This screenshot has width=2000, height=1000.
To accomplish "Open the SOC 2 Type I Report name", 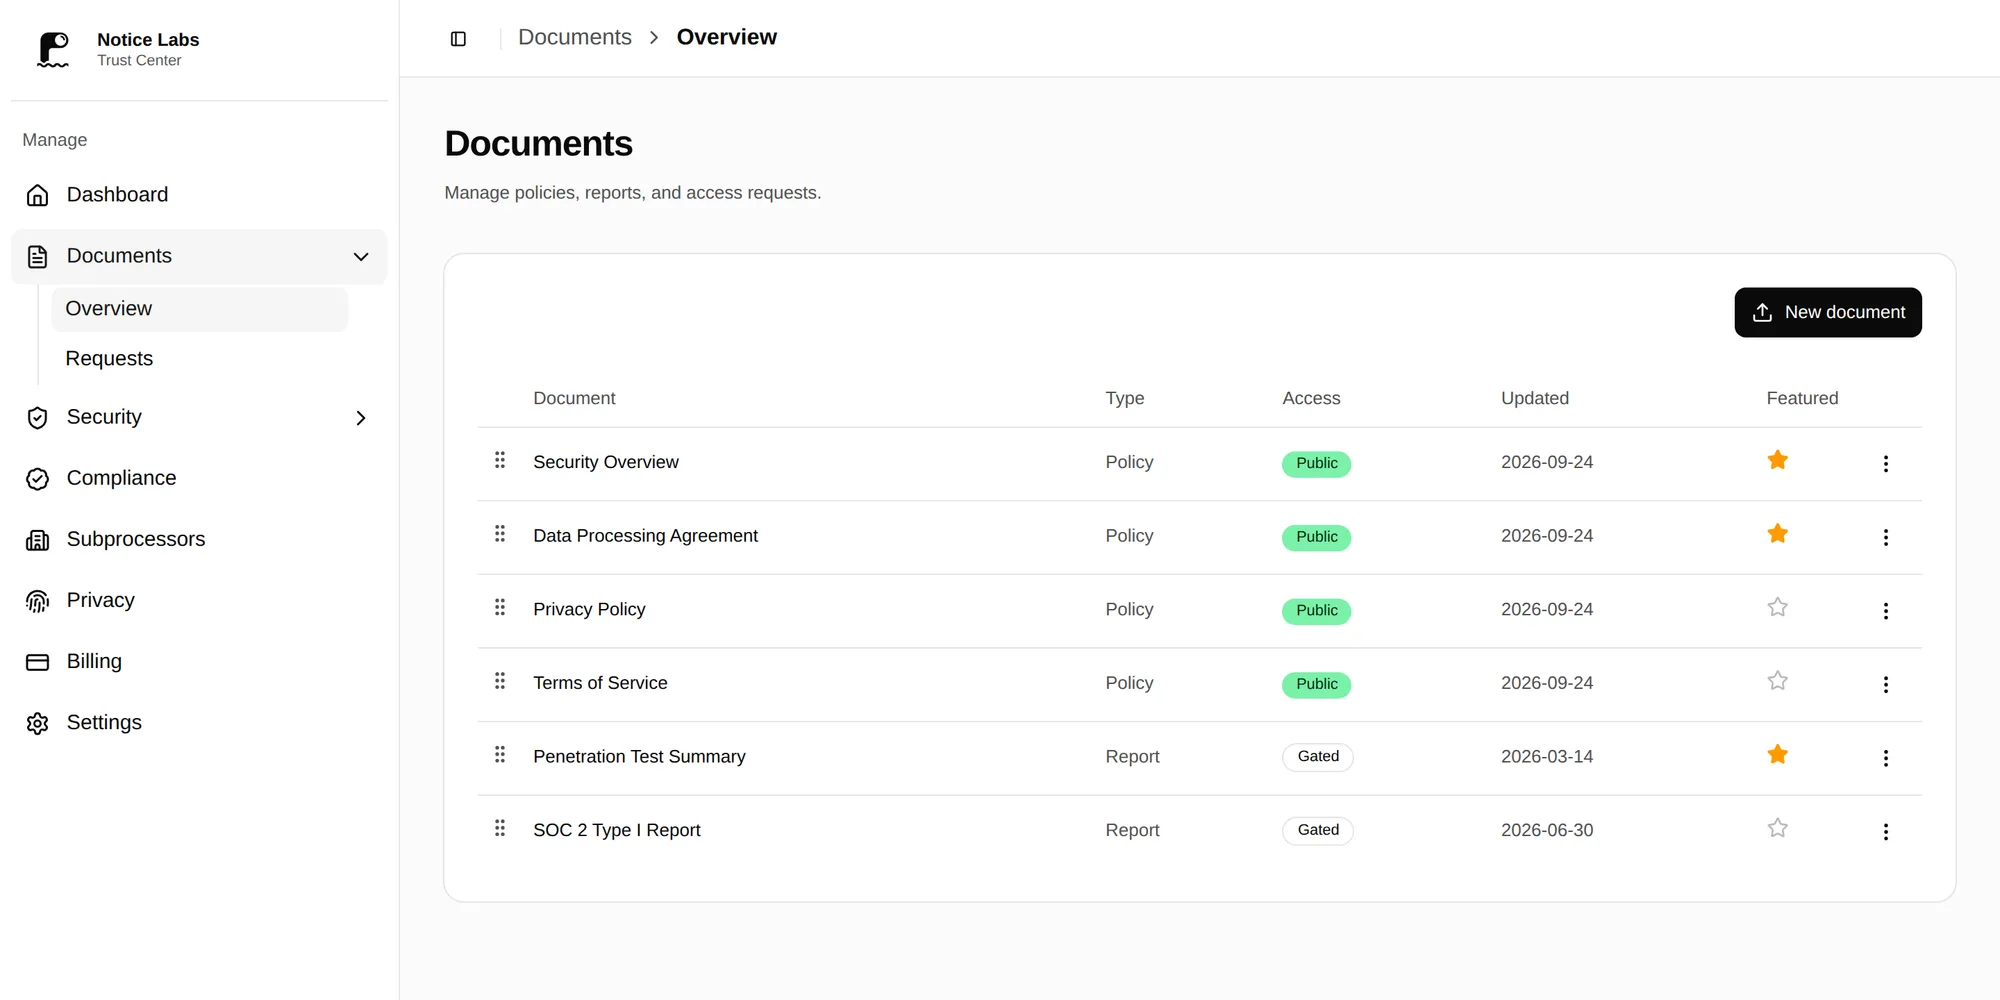I will (617, 831).
